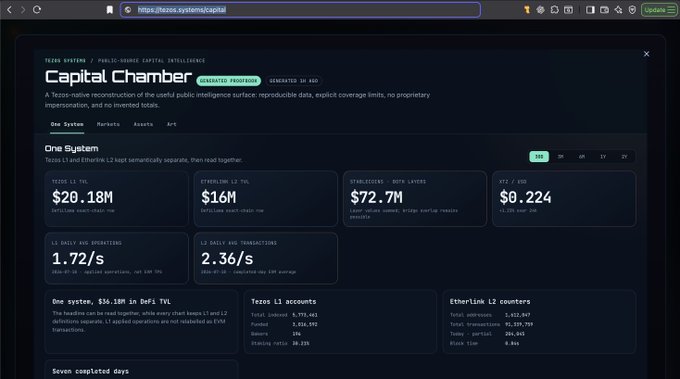Image resolution: width=680 pixels, height=379 pixels.
Task: Open the diamond-shaped extension icon
Action: tap(540, 10)
